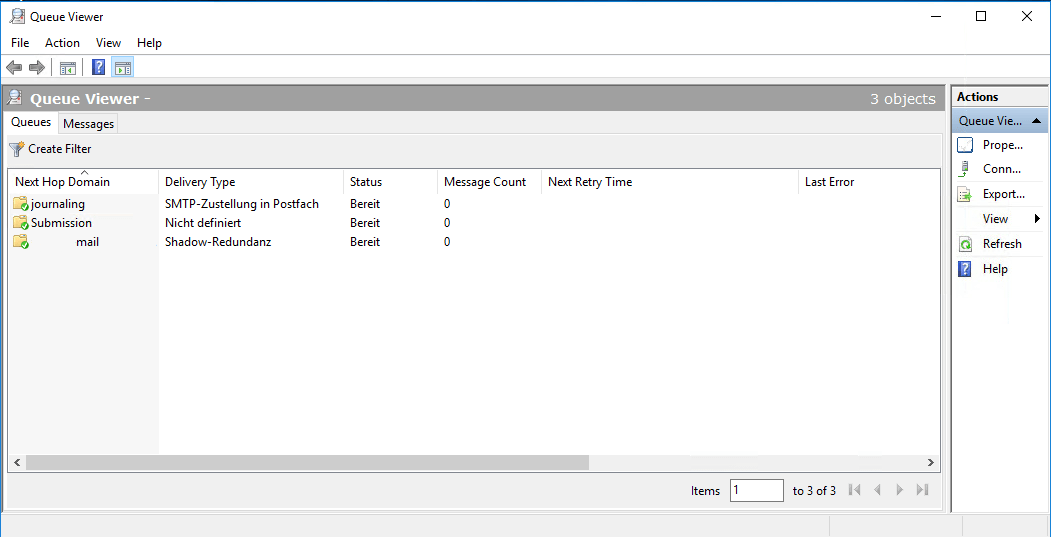
Task: Click the Forward arrow toolbar icon
Action: click(37, 68)
